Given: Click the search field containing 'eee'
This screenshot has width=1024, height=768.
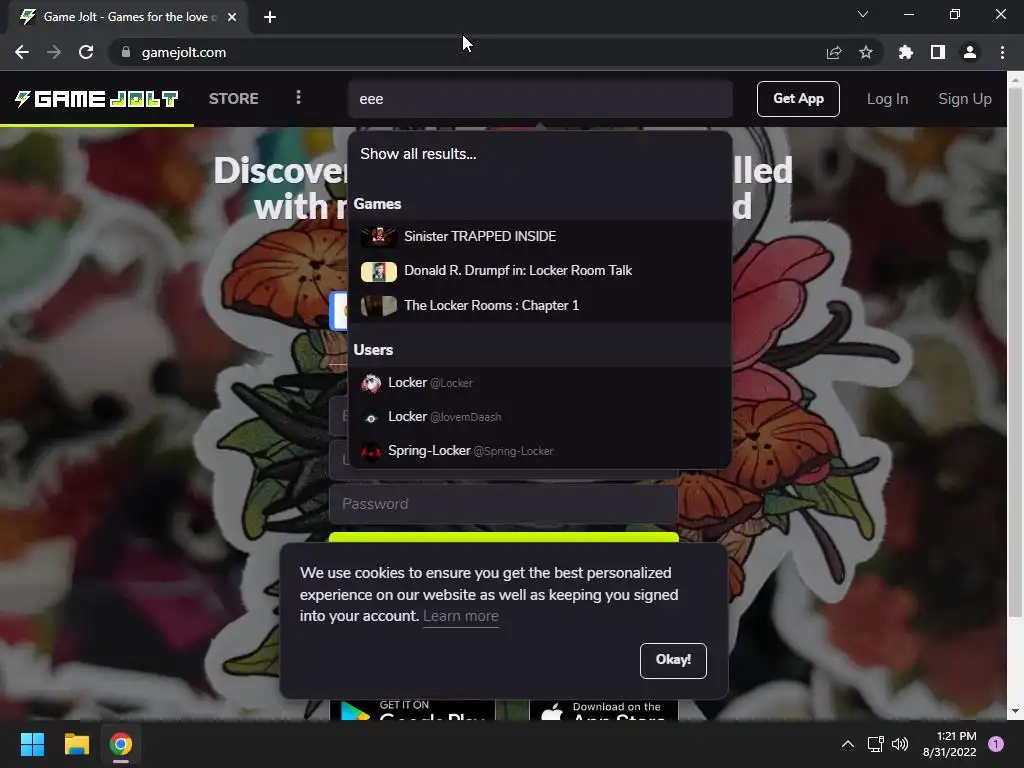Looking at the screenshot, I should tap(540, 99).
